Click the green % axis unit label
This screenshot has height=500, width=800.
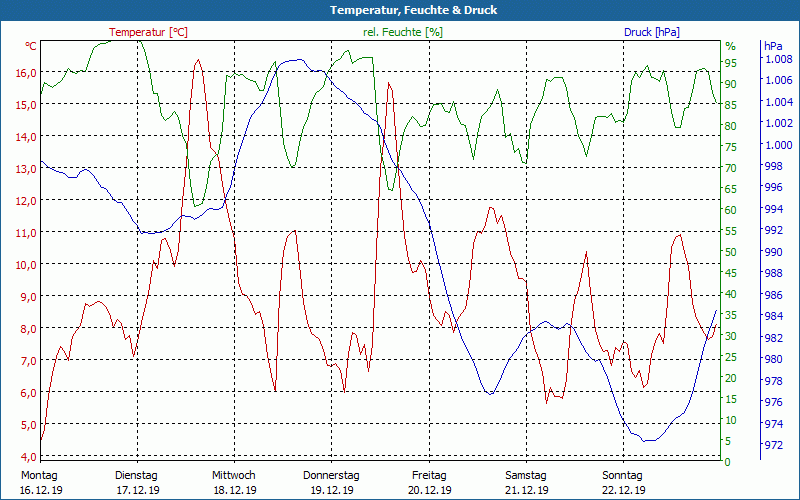(x=730, y=46)
